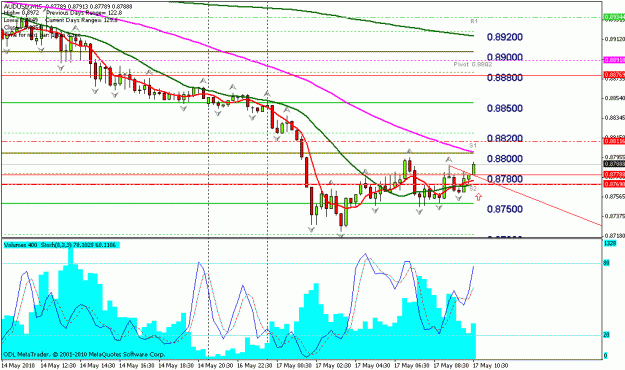
Task: Click the green price tag at axis top
Action: 614,17
